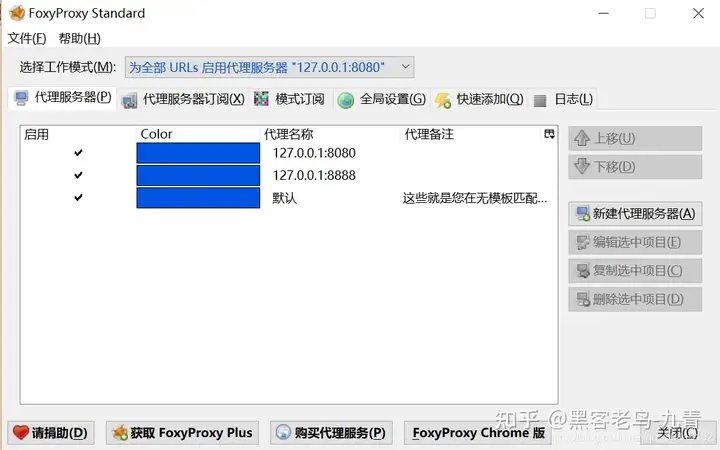Select the 127.0.0.1:8888 proxy name
This screenshot has height=450, width=720.
click(314, 175)
